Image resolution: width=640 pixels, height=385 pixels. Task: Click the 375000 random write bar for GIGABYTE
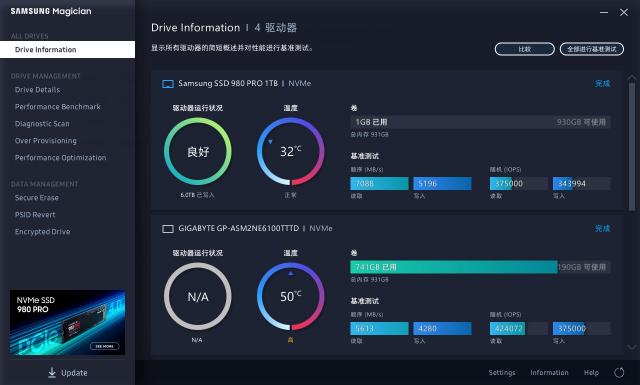pos(582,329)
